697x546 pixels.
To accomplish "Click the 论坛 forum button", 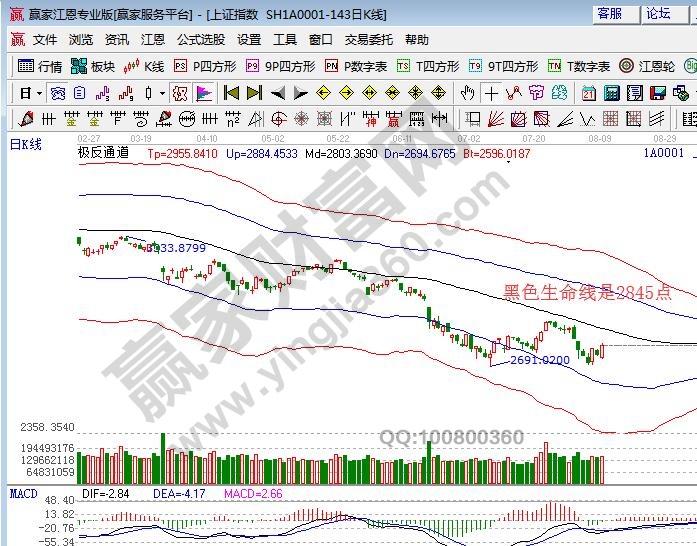I will point(659,13).
